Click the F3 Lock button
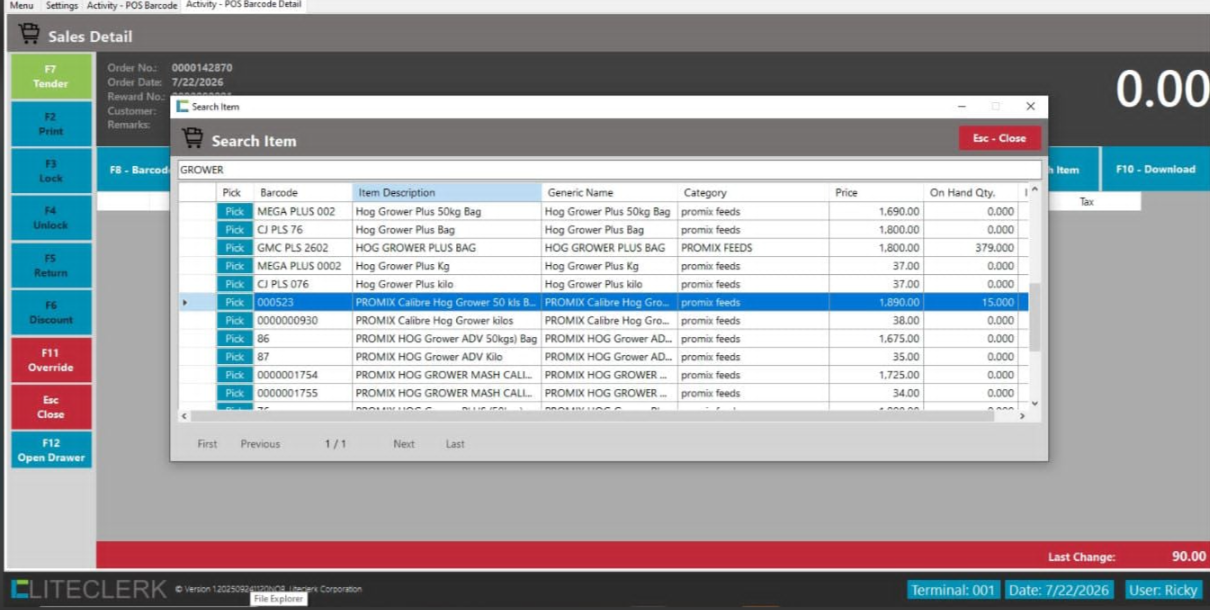This screenshot has height=610, width=1210. (x=51, y=171)
